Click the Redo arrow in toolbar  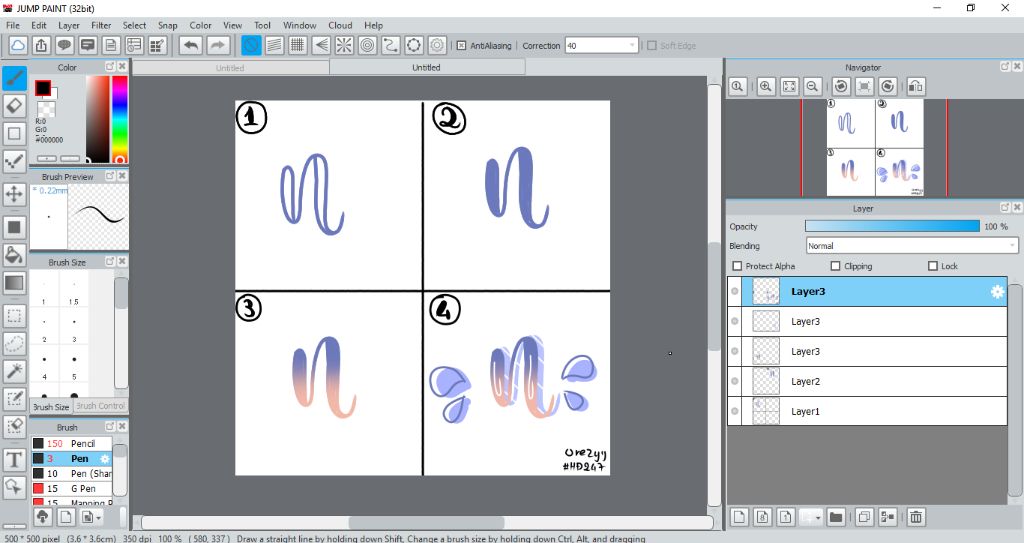218,45
